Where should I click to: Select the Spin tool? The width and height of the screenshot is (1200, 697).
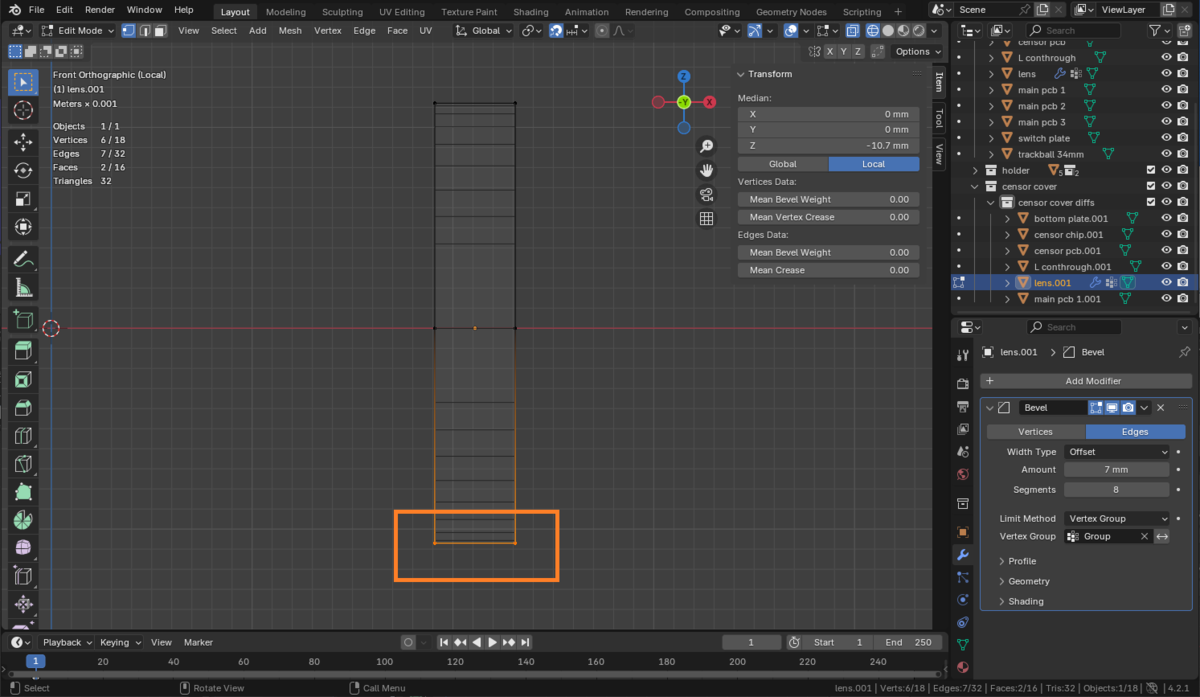(x=22, y=520)
